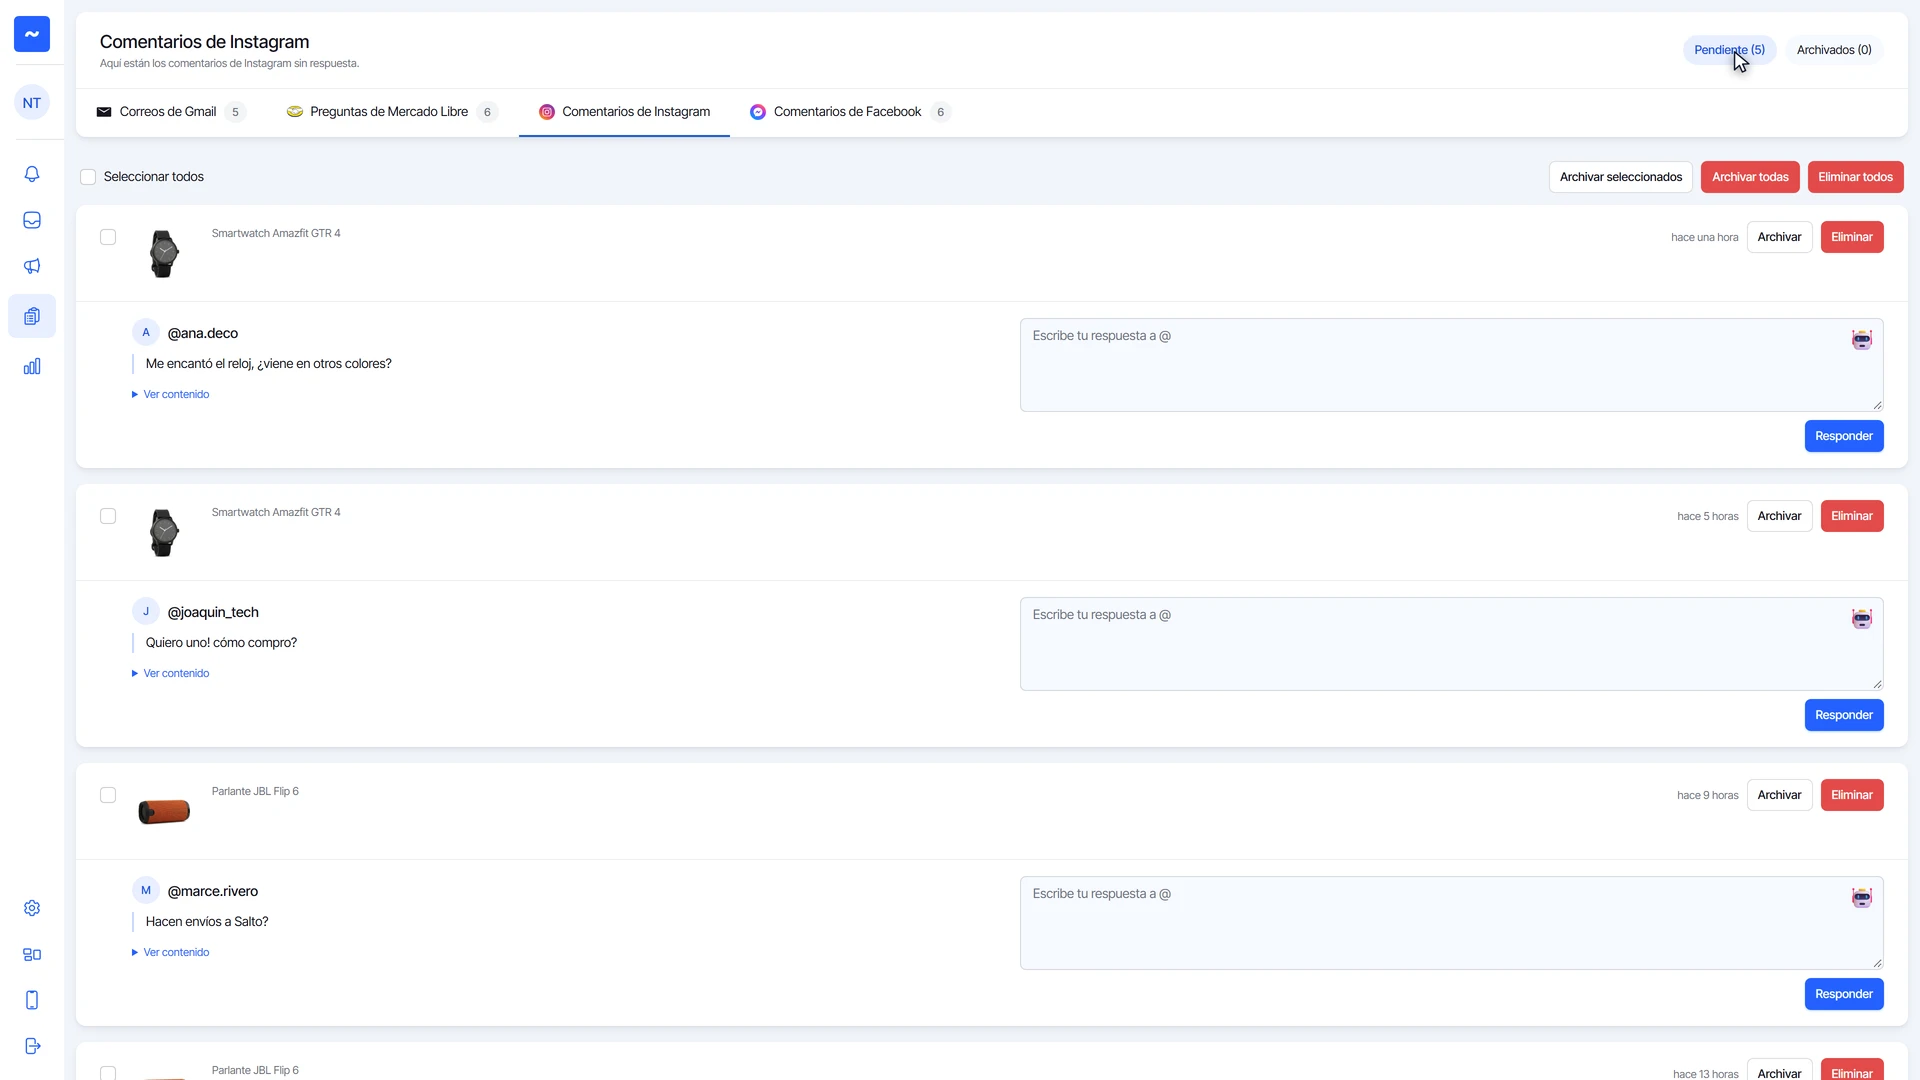Screen dimensions: 1920x1080
Task: Open notifications bell in sidebar
Action: click(x=32, y=174)
